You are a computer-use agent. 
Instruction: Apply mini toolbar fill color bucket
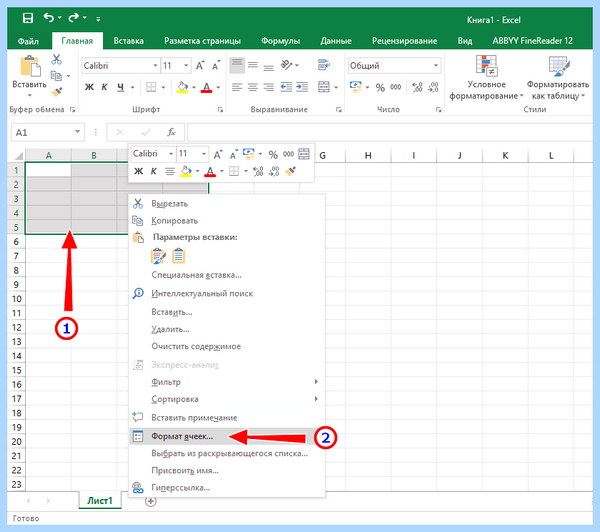(x=186, y=171)
